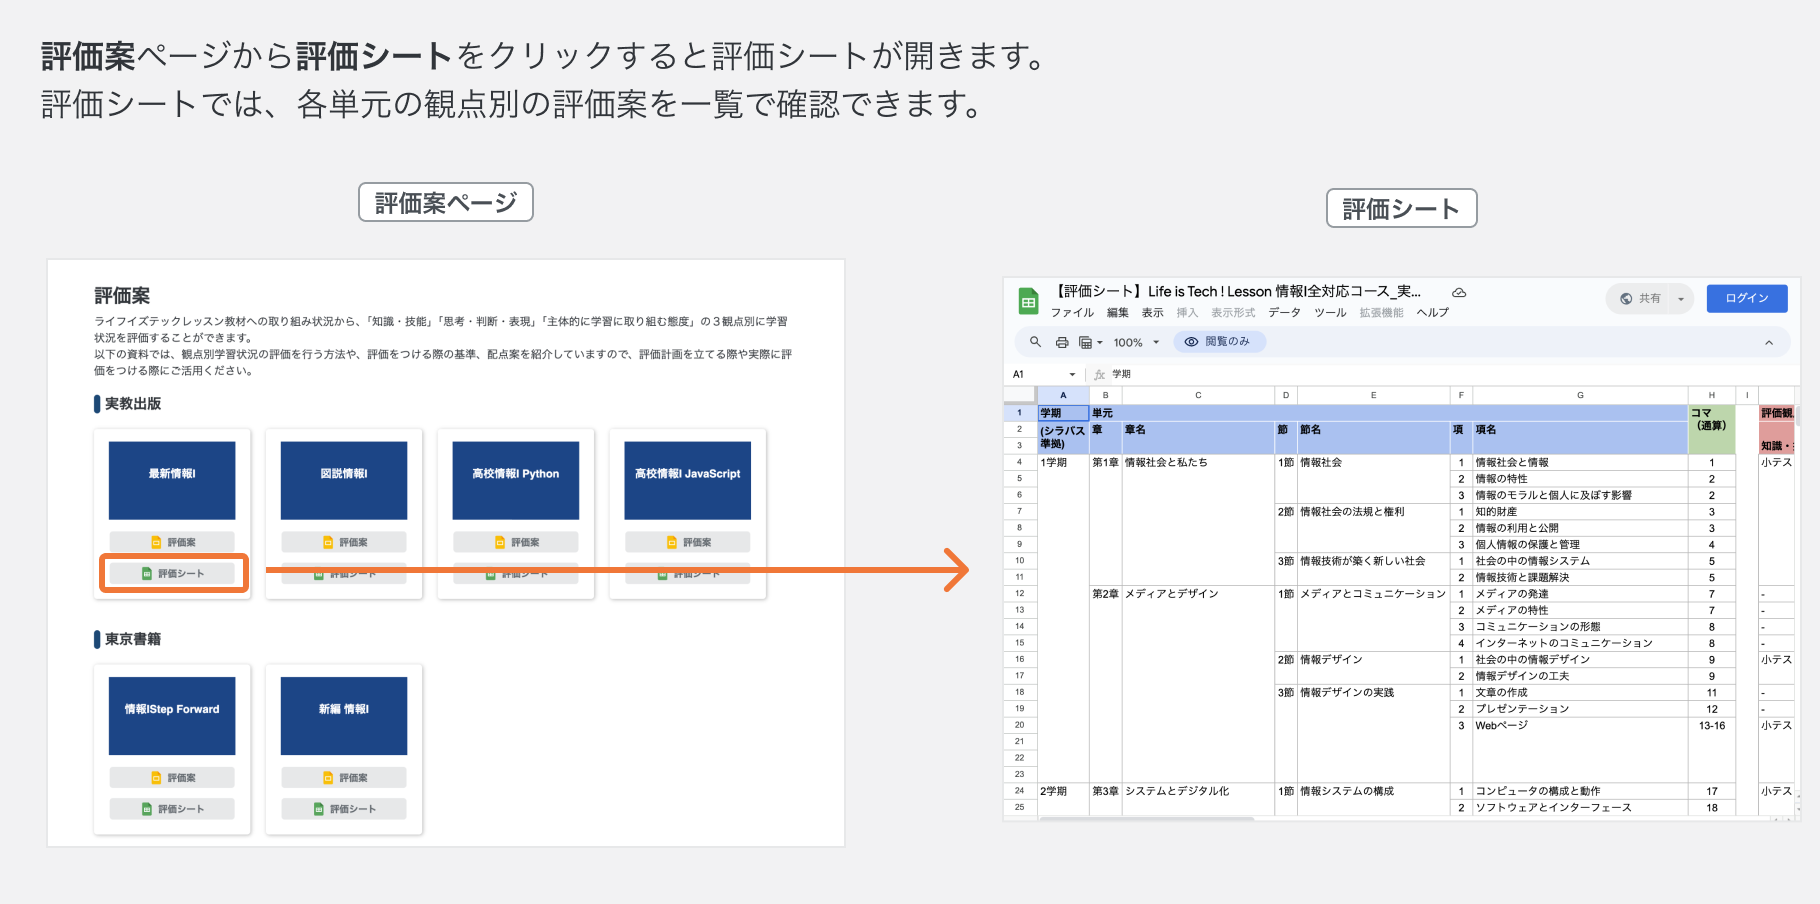Image resolution: width=1820 pixels, height=904 pixels.
Task: Click the 単元 header cell
Action: [1388, 413]
